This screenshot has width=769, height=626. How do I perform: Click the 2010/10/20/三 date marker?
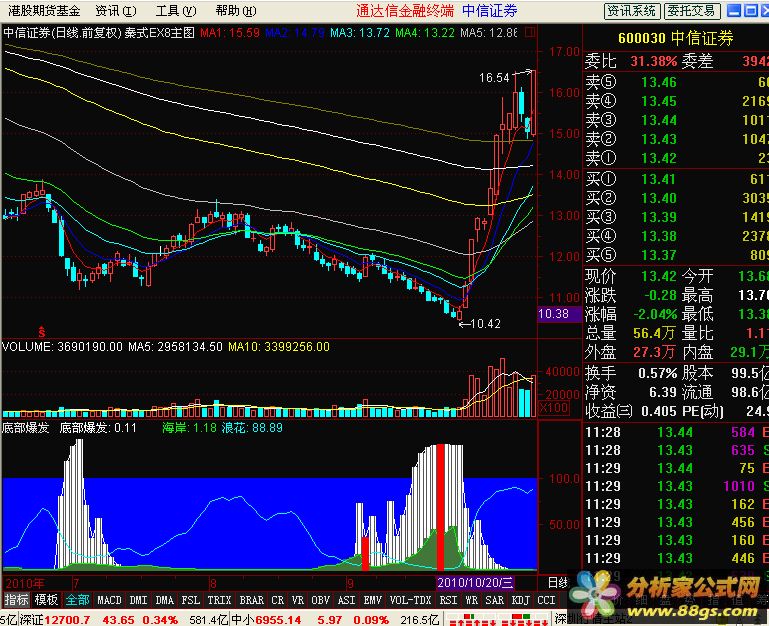pyautogui.click(x=475, y=583)
